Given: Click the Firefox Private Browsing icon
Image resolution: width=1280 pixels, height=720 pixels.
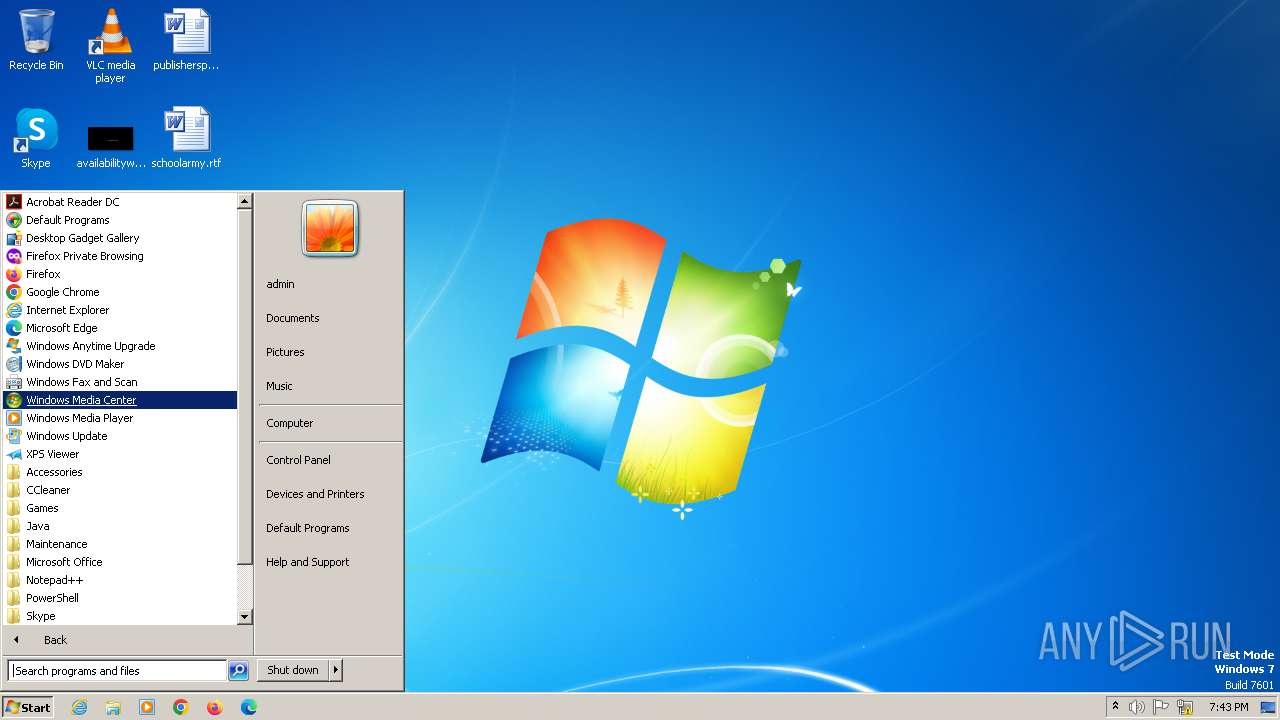Looking at the screenshot, I should tap(14, 256).
